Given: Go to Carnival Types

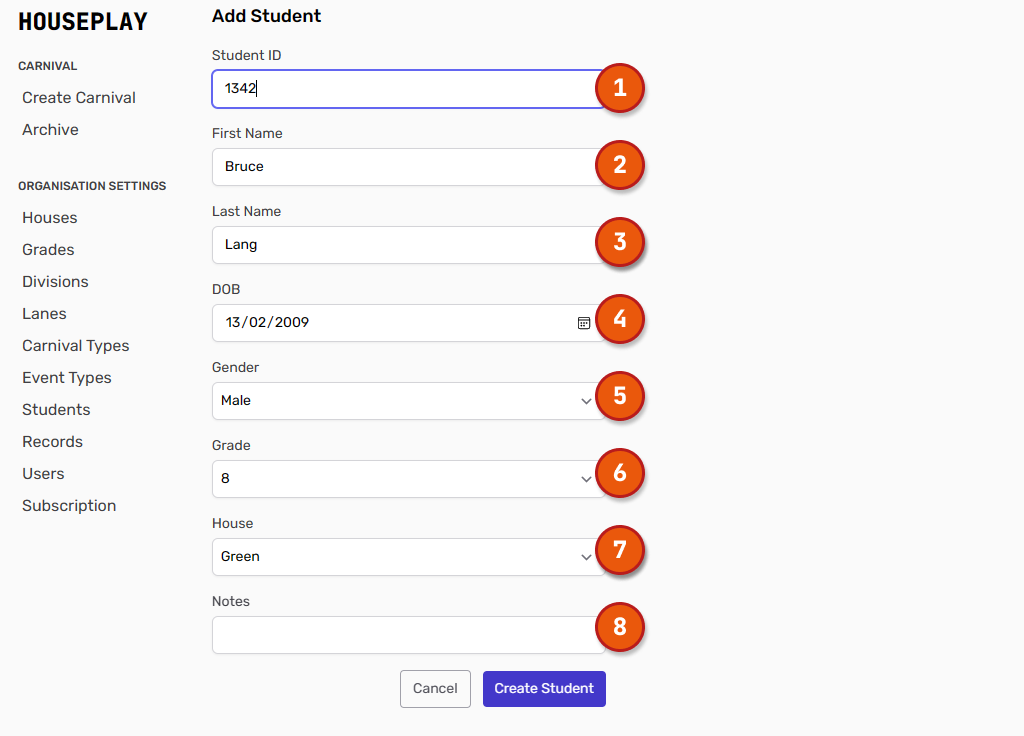Looking at the screenshot, I should point(76,346).
